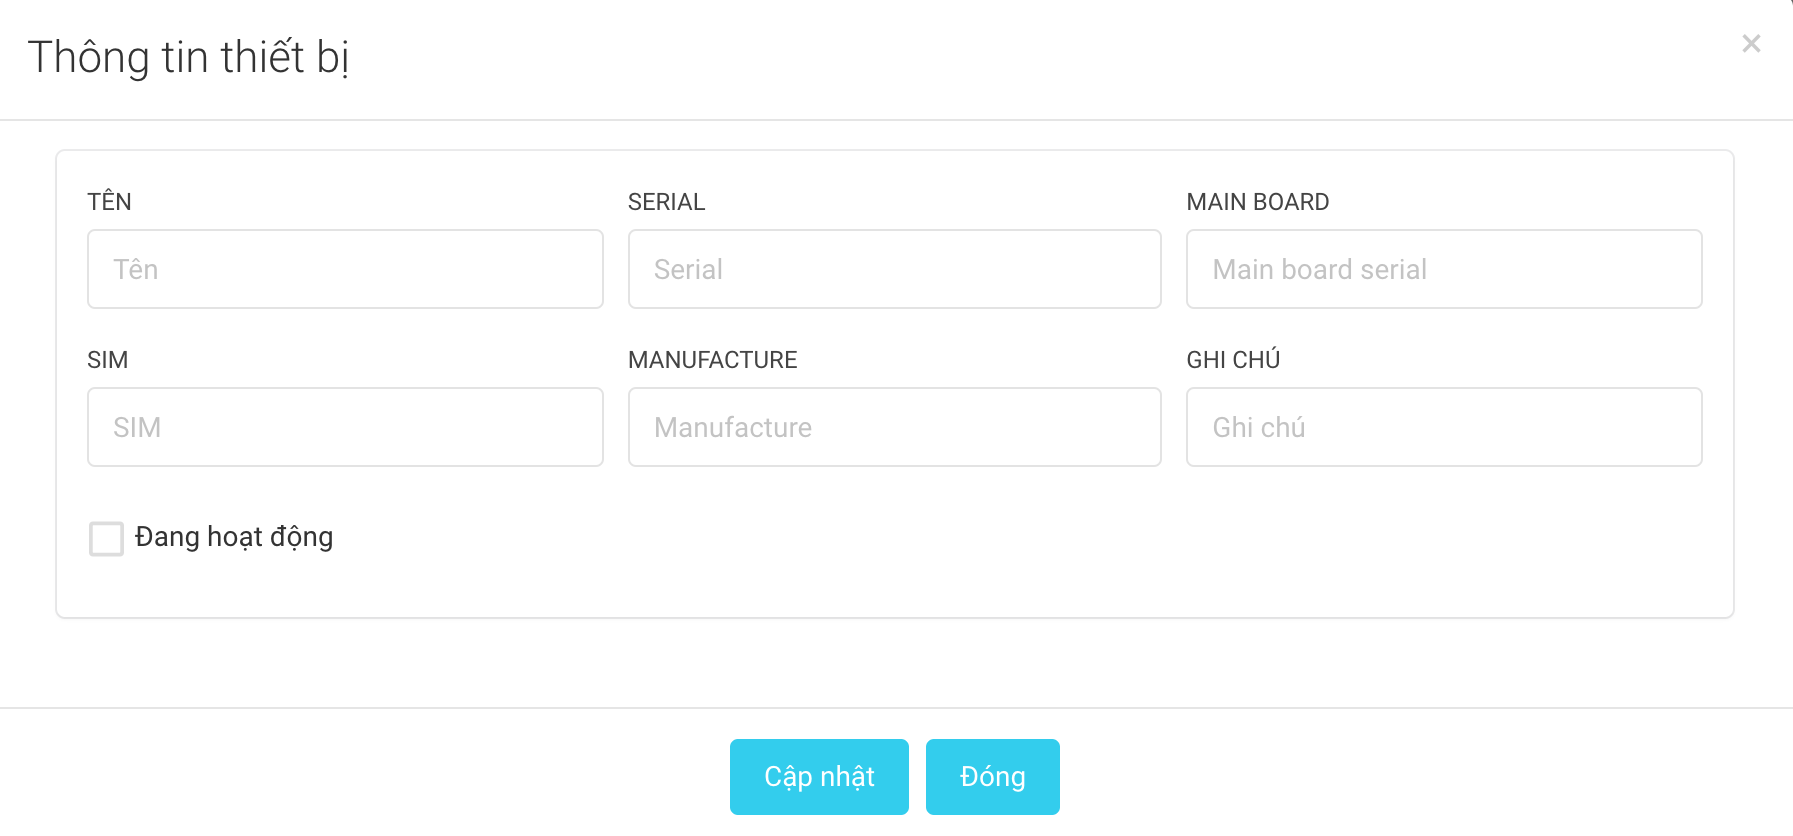The height and width of the screenshot is (836, 1793).
Task: Click the 'Manufacture' text field
Action: pyautogui.click(x=894, y=427)
